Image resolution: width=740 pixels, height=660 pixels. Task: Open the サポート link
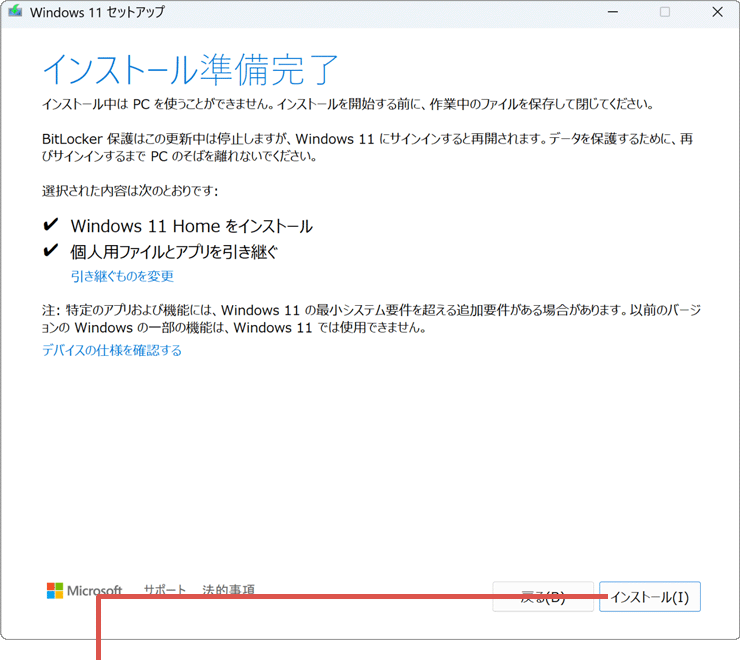pyautogui.click(x=165, y=590)
